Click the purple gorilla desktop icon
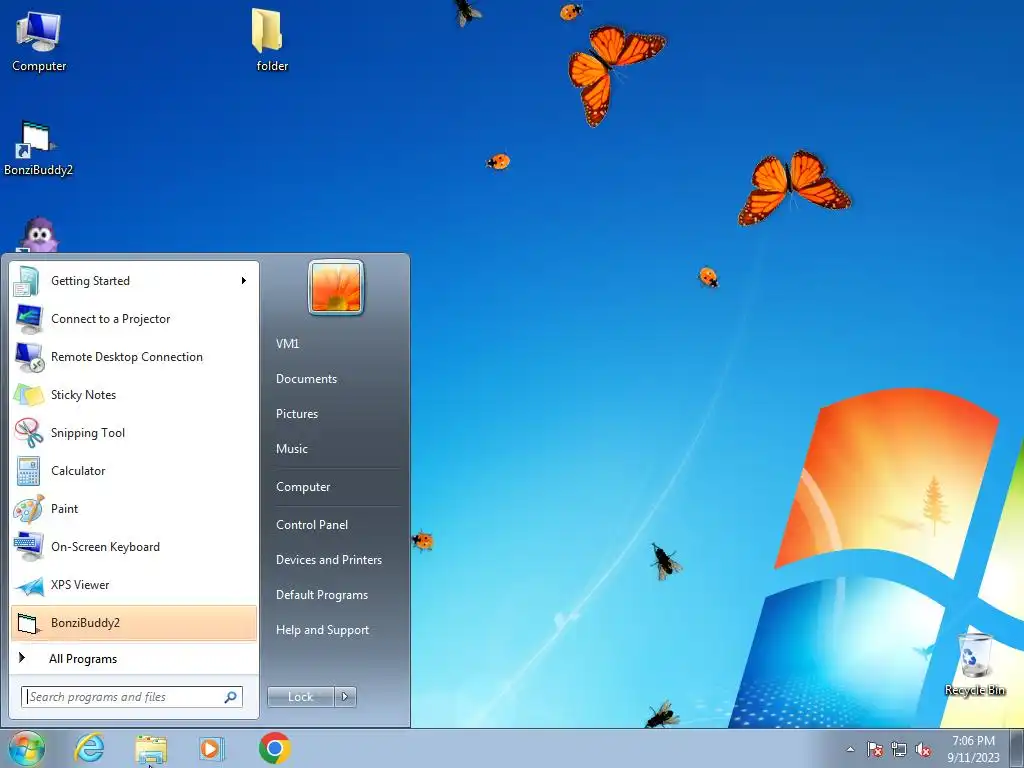This screenshot has width=1024, height=768. coord(39,235)
